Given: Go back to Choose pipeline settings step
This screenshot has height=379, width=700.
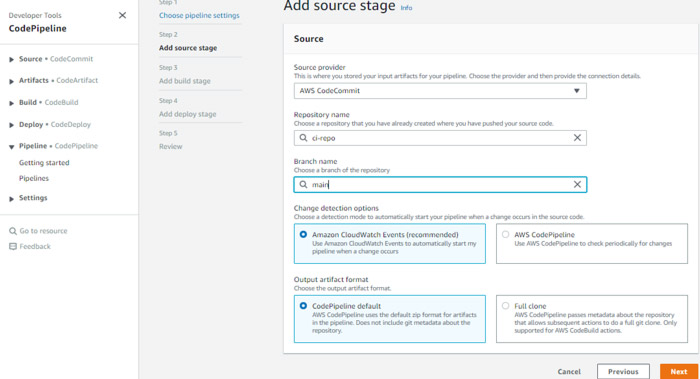Looking at the screenshot, I should click(199, 15).
